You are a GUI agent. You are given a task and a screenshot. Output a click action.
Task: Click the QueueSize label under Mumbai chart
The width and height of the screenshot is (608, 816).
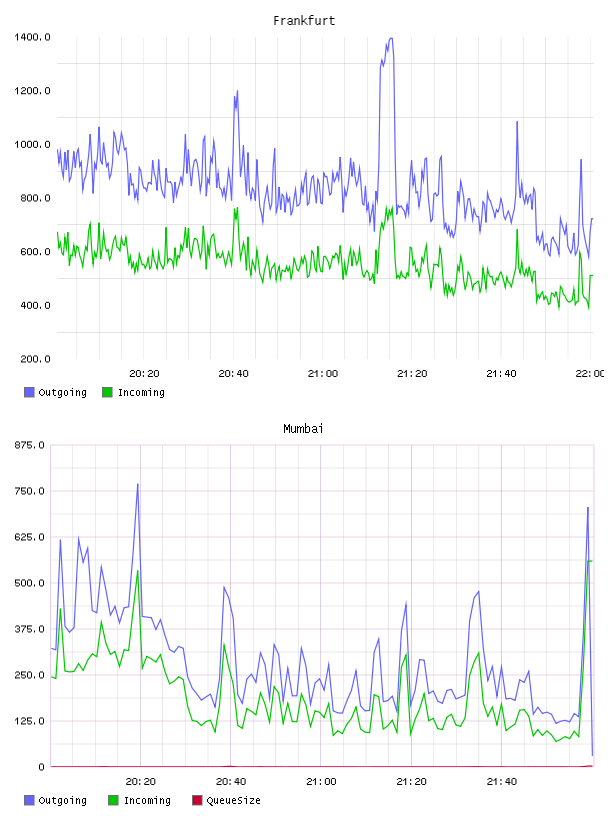click(x=233, y=800)
